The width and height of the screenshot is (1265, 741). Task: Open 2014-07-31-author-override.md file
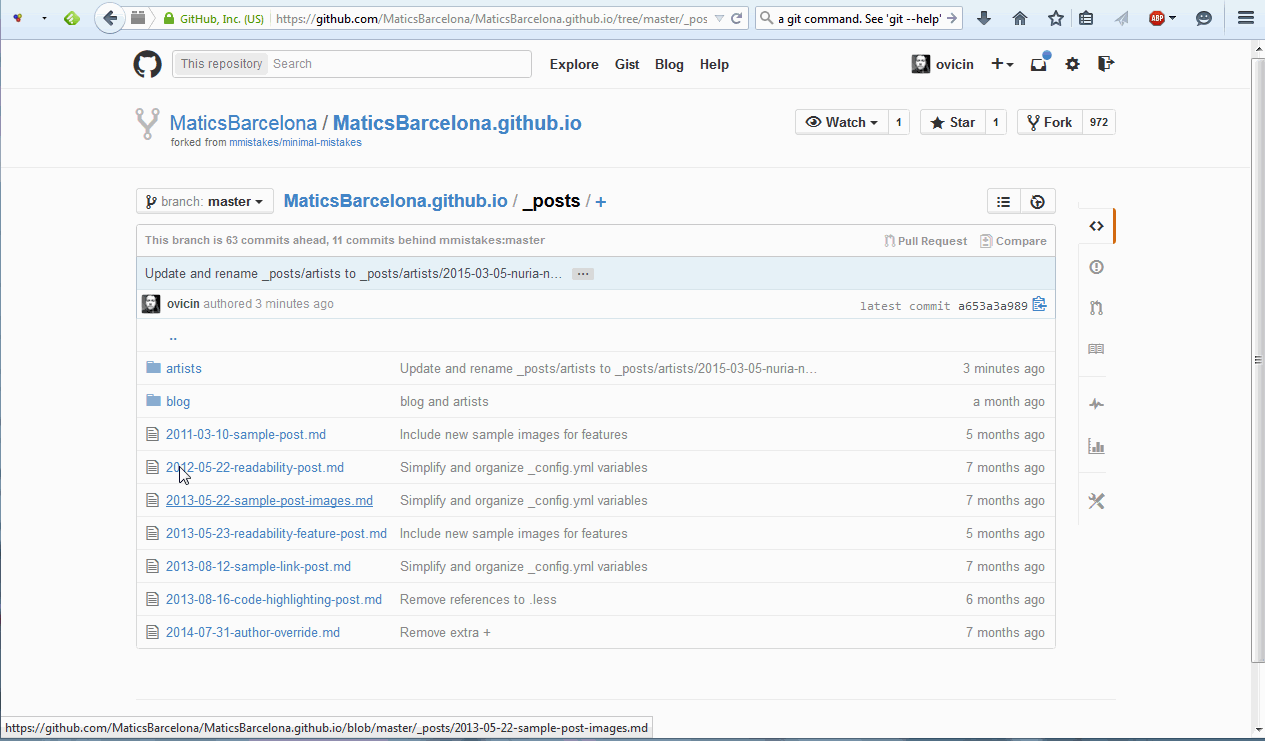point(253,633)
